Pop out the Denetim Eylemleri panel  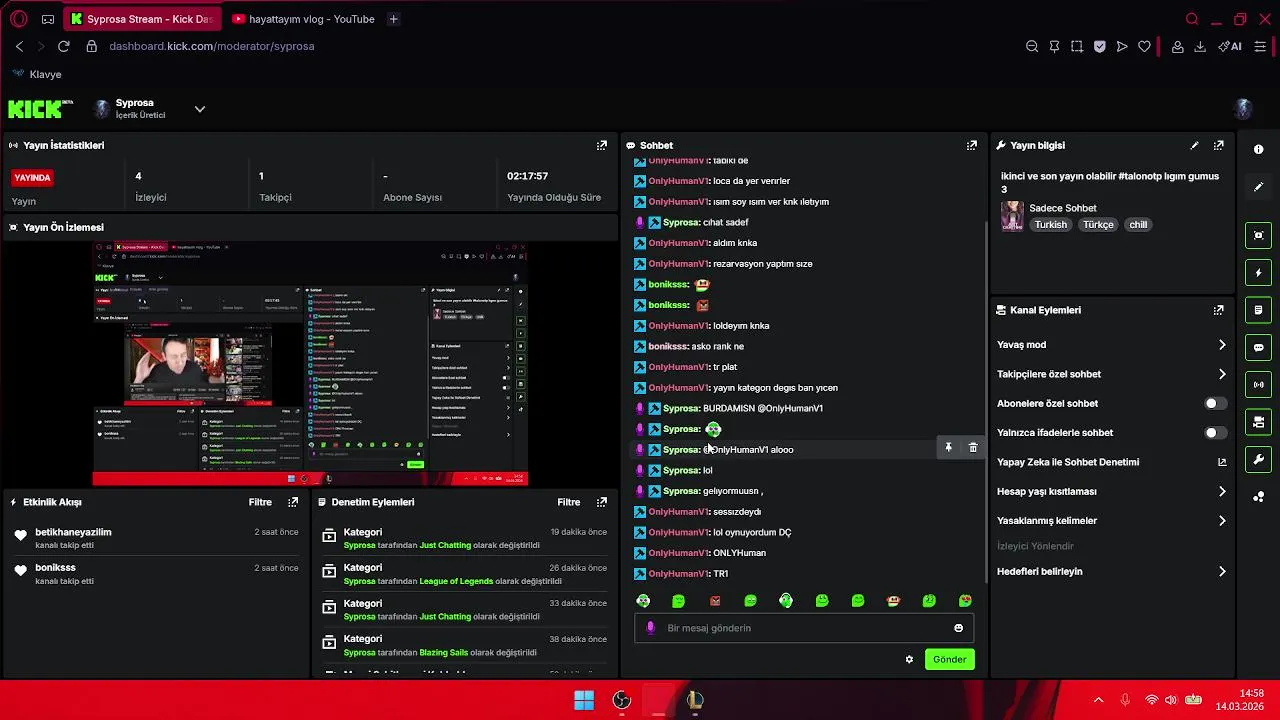(601, 502)
